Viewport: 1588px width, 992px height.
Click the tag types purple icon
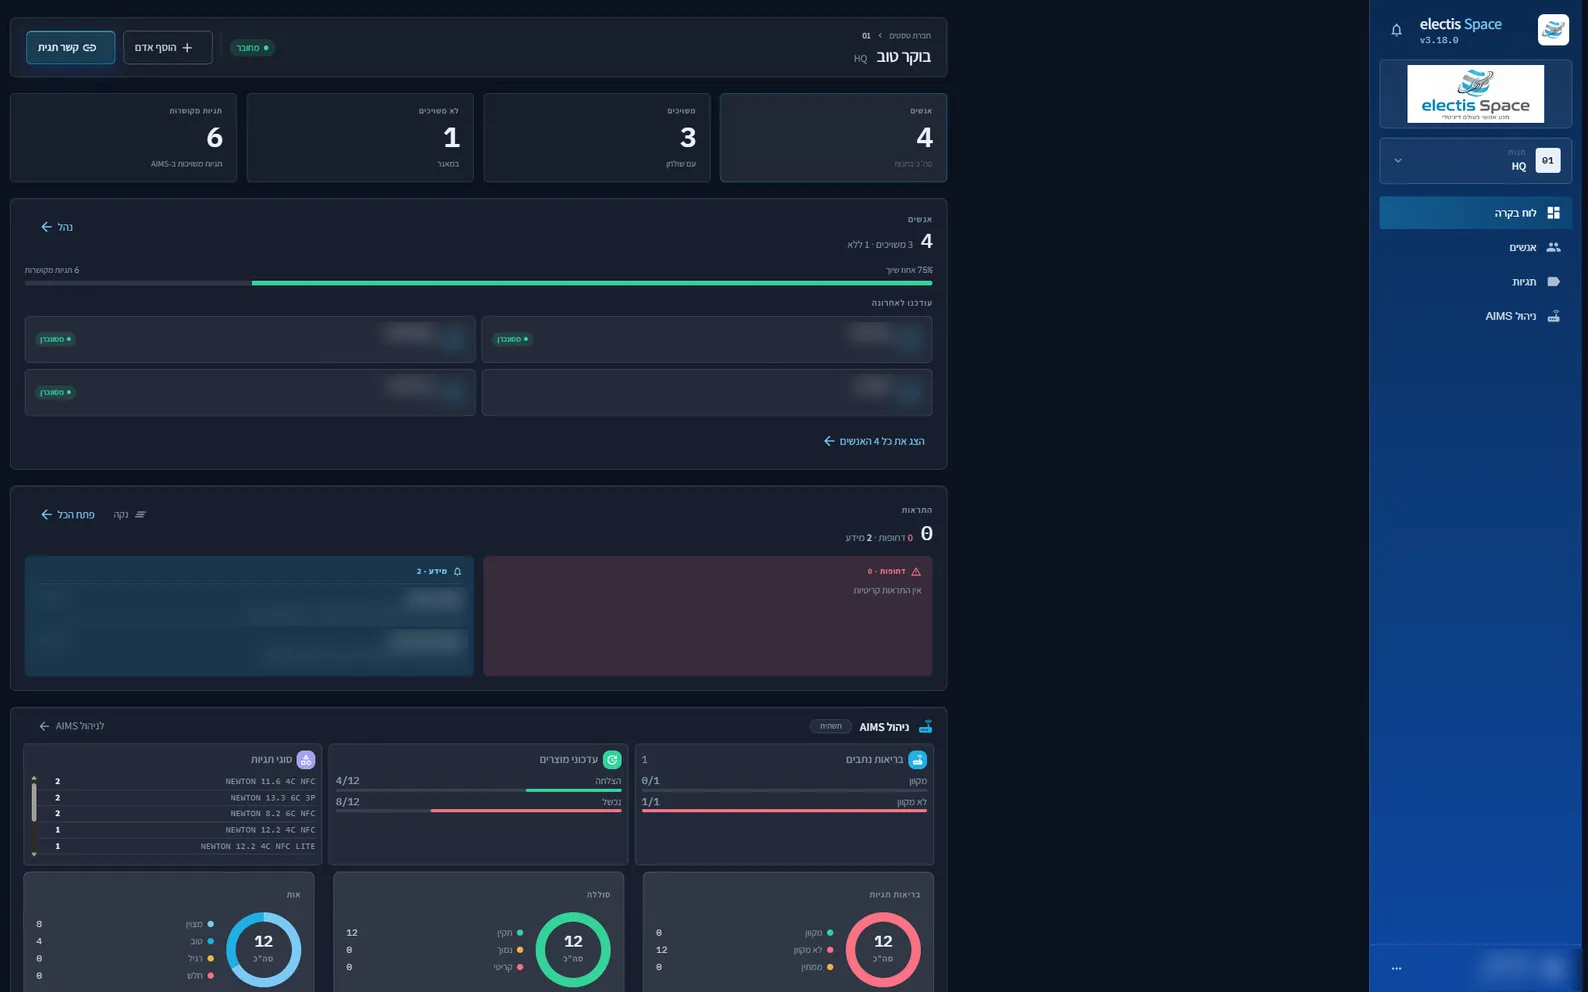306,760
